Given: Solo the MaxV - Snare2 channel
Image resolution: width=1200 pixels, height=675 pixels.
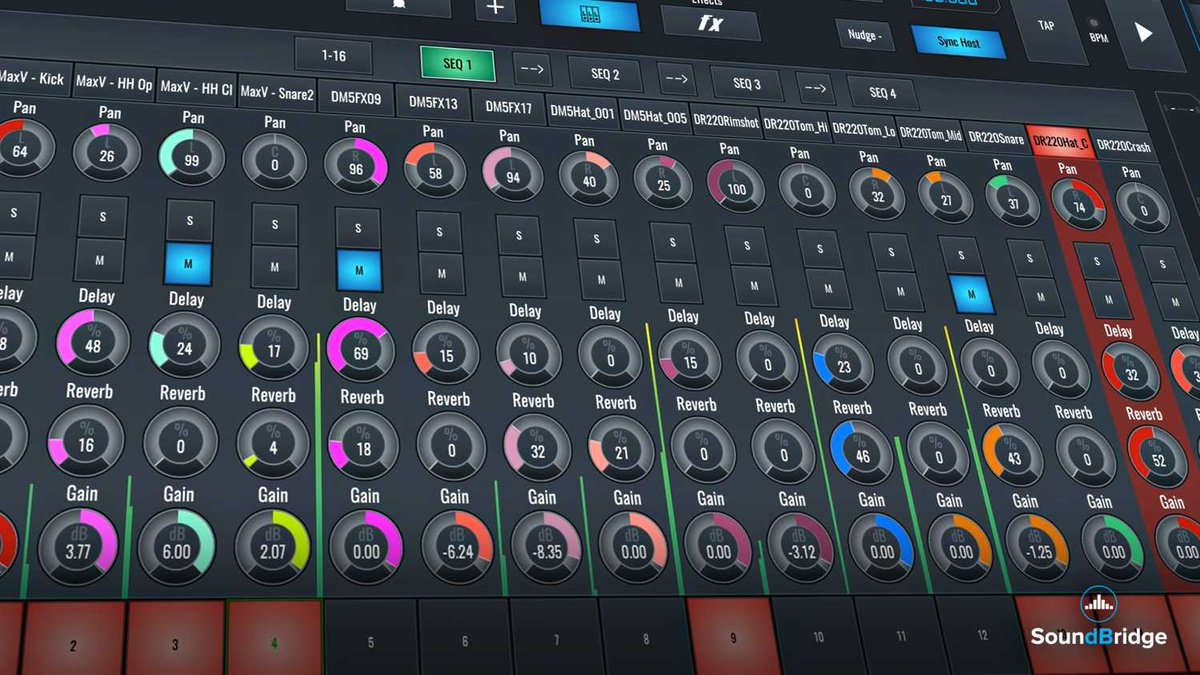Looking at the screenshot, I should [x=275, y=224].
